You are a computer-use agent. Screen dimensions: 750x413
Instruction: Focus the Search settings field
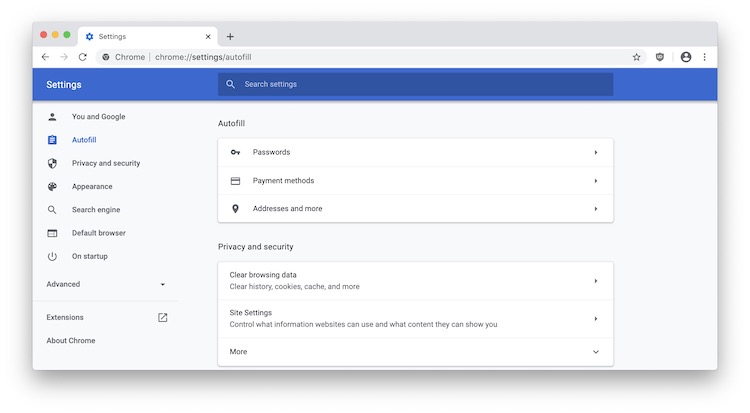coord(416,84)
